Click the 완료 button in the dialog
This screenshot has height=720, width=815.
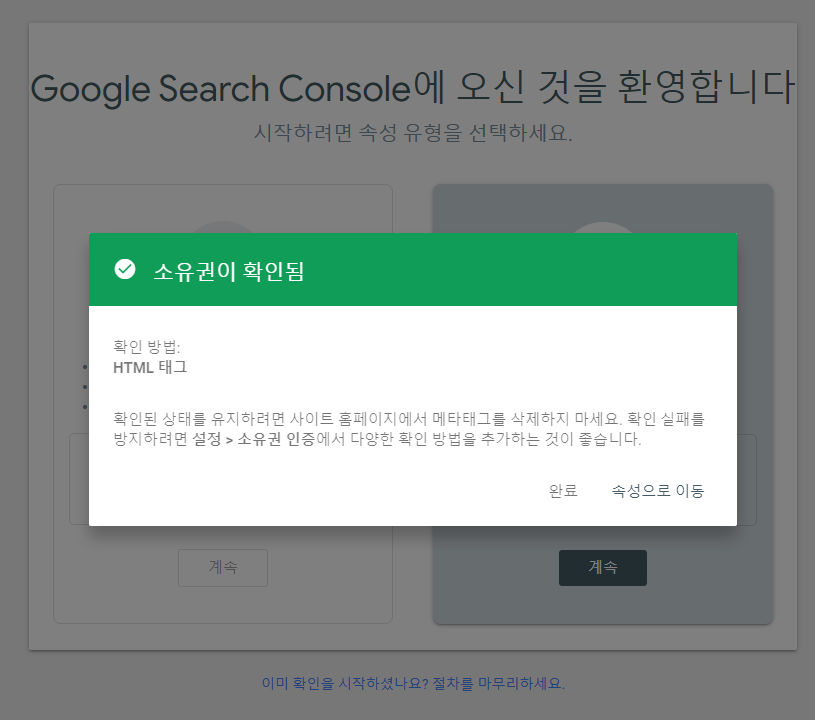point(563,490)
